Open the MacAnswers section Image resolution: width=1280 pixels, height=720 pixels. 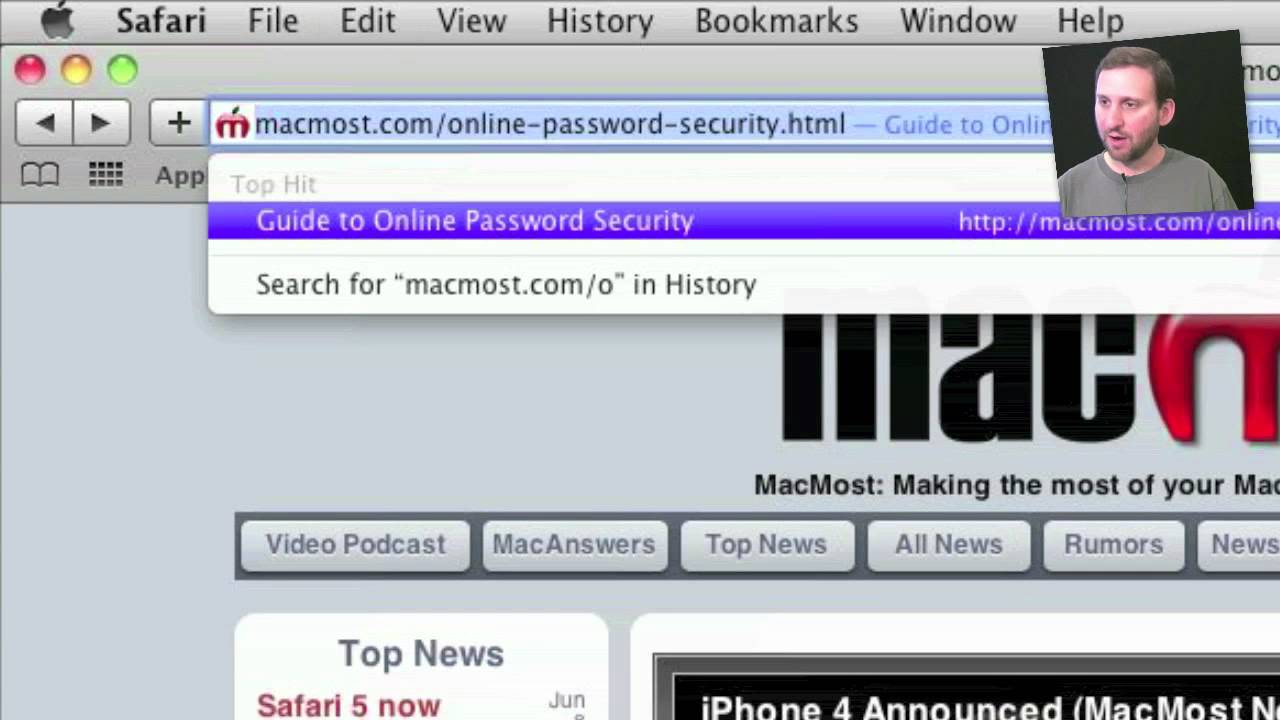pyautogui.click(x=574, y=545)
